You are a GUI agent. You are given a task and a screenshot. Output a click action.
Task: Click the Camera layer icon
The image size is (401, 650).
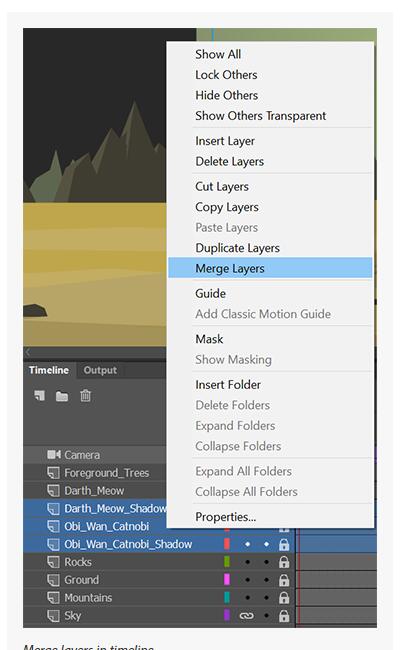[53, 455]
